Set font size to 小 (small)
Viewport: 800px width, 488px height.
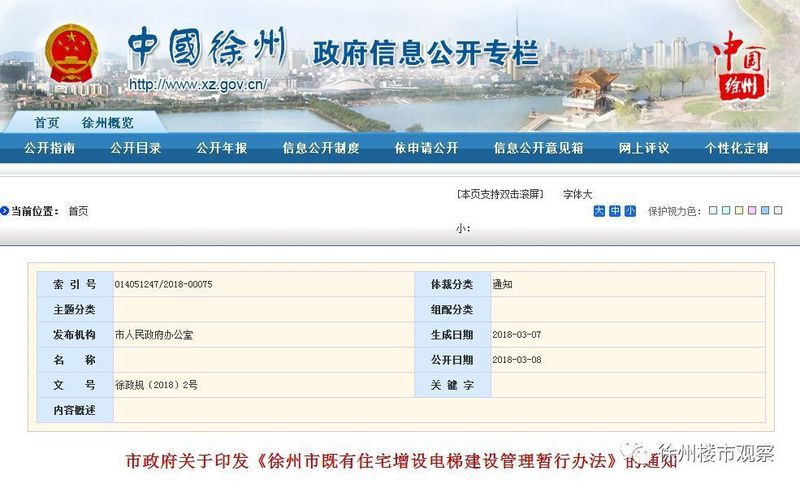pyautogui.click(x=631, y=211)
